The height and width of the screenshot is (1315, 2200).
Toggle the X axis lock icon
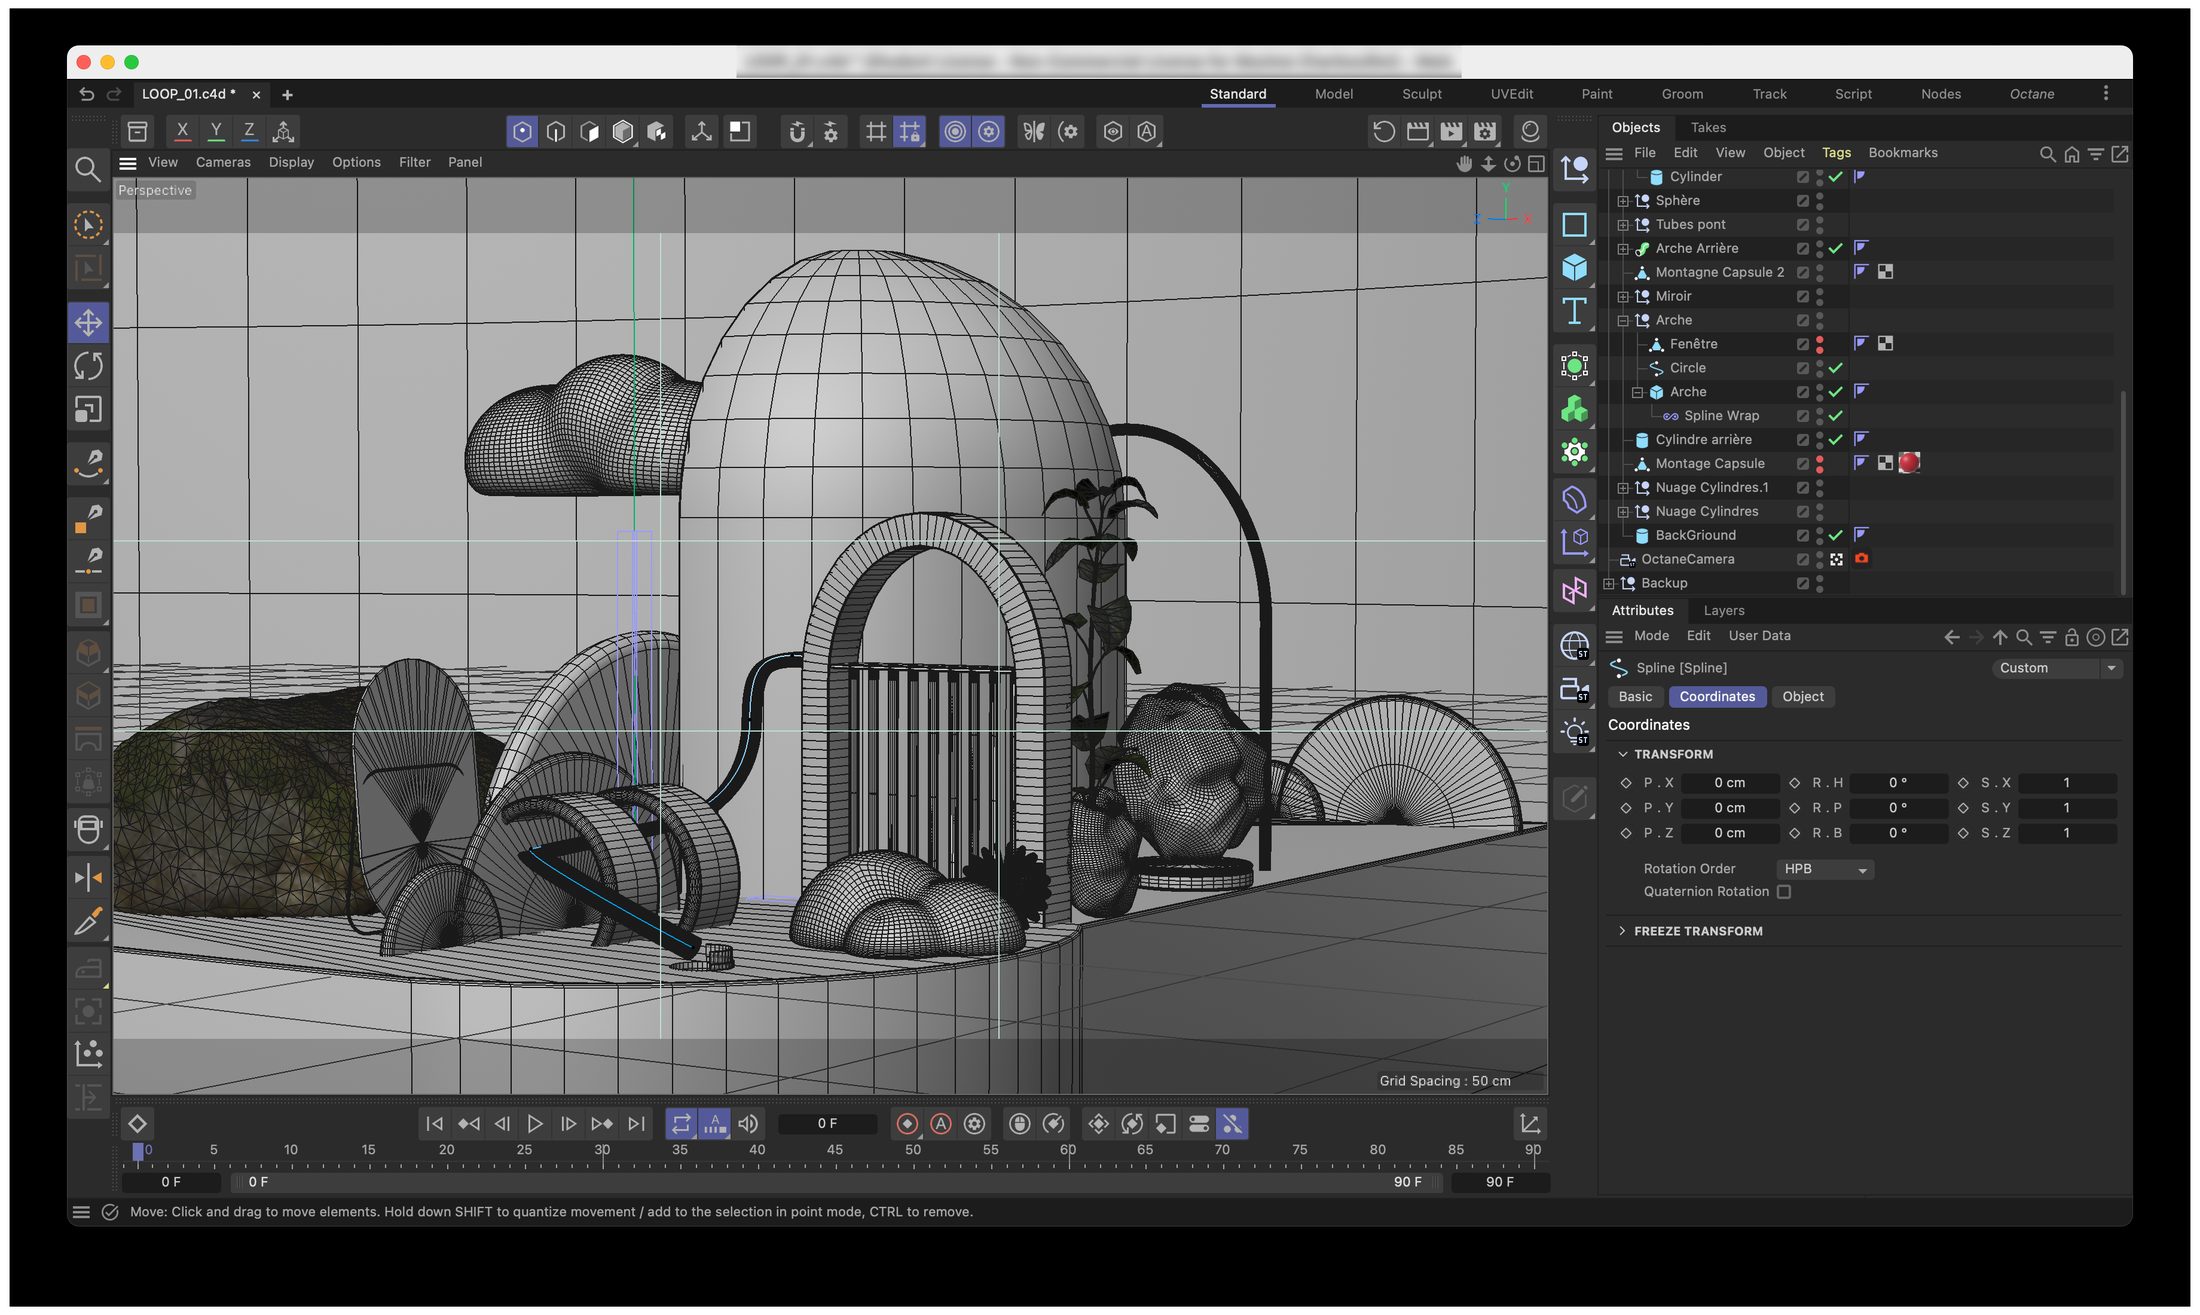tap(182, 131)
